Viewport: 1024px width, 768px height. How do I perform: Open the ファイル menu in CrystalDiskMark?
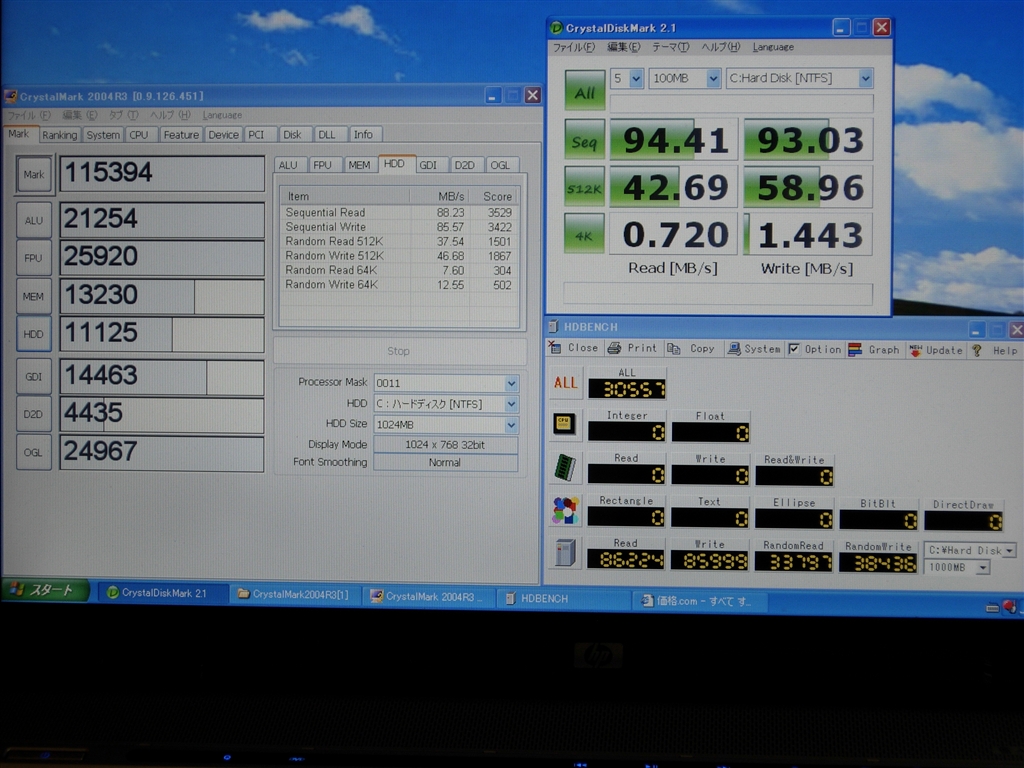573,47
